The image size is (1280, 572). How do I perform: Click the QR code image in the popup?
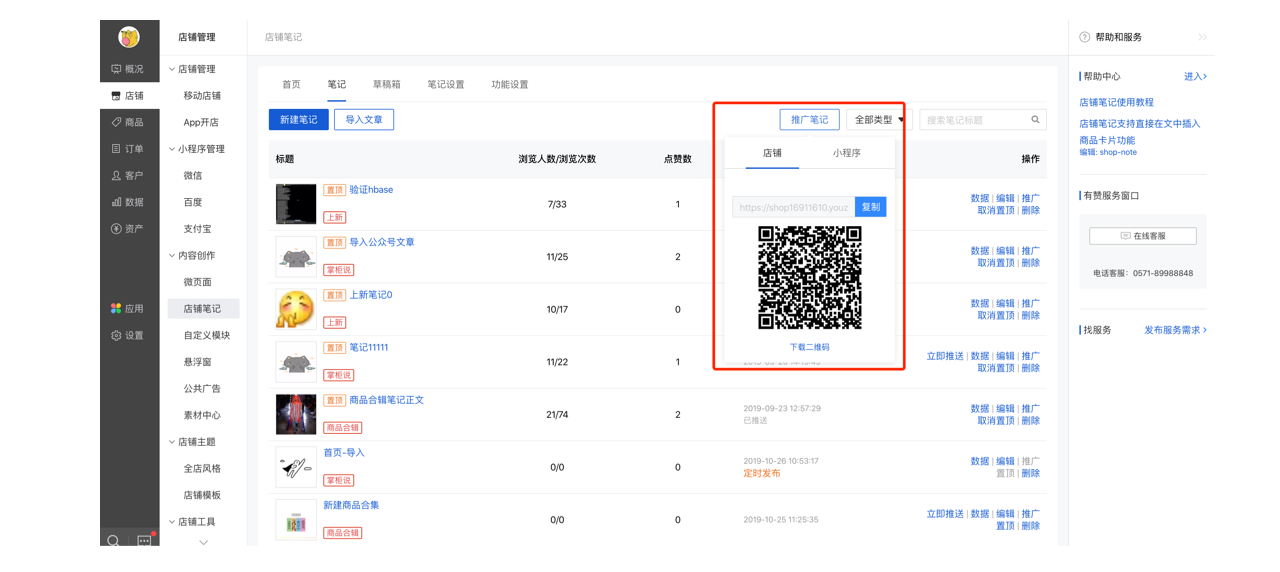coord(810,277)
